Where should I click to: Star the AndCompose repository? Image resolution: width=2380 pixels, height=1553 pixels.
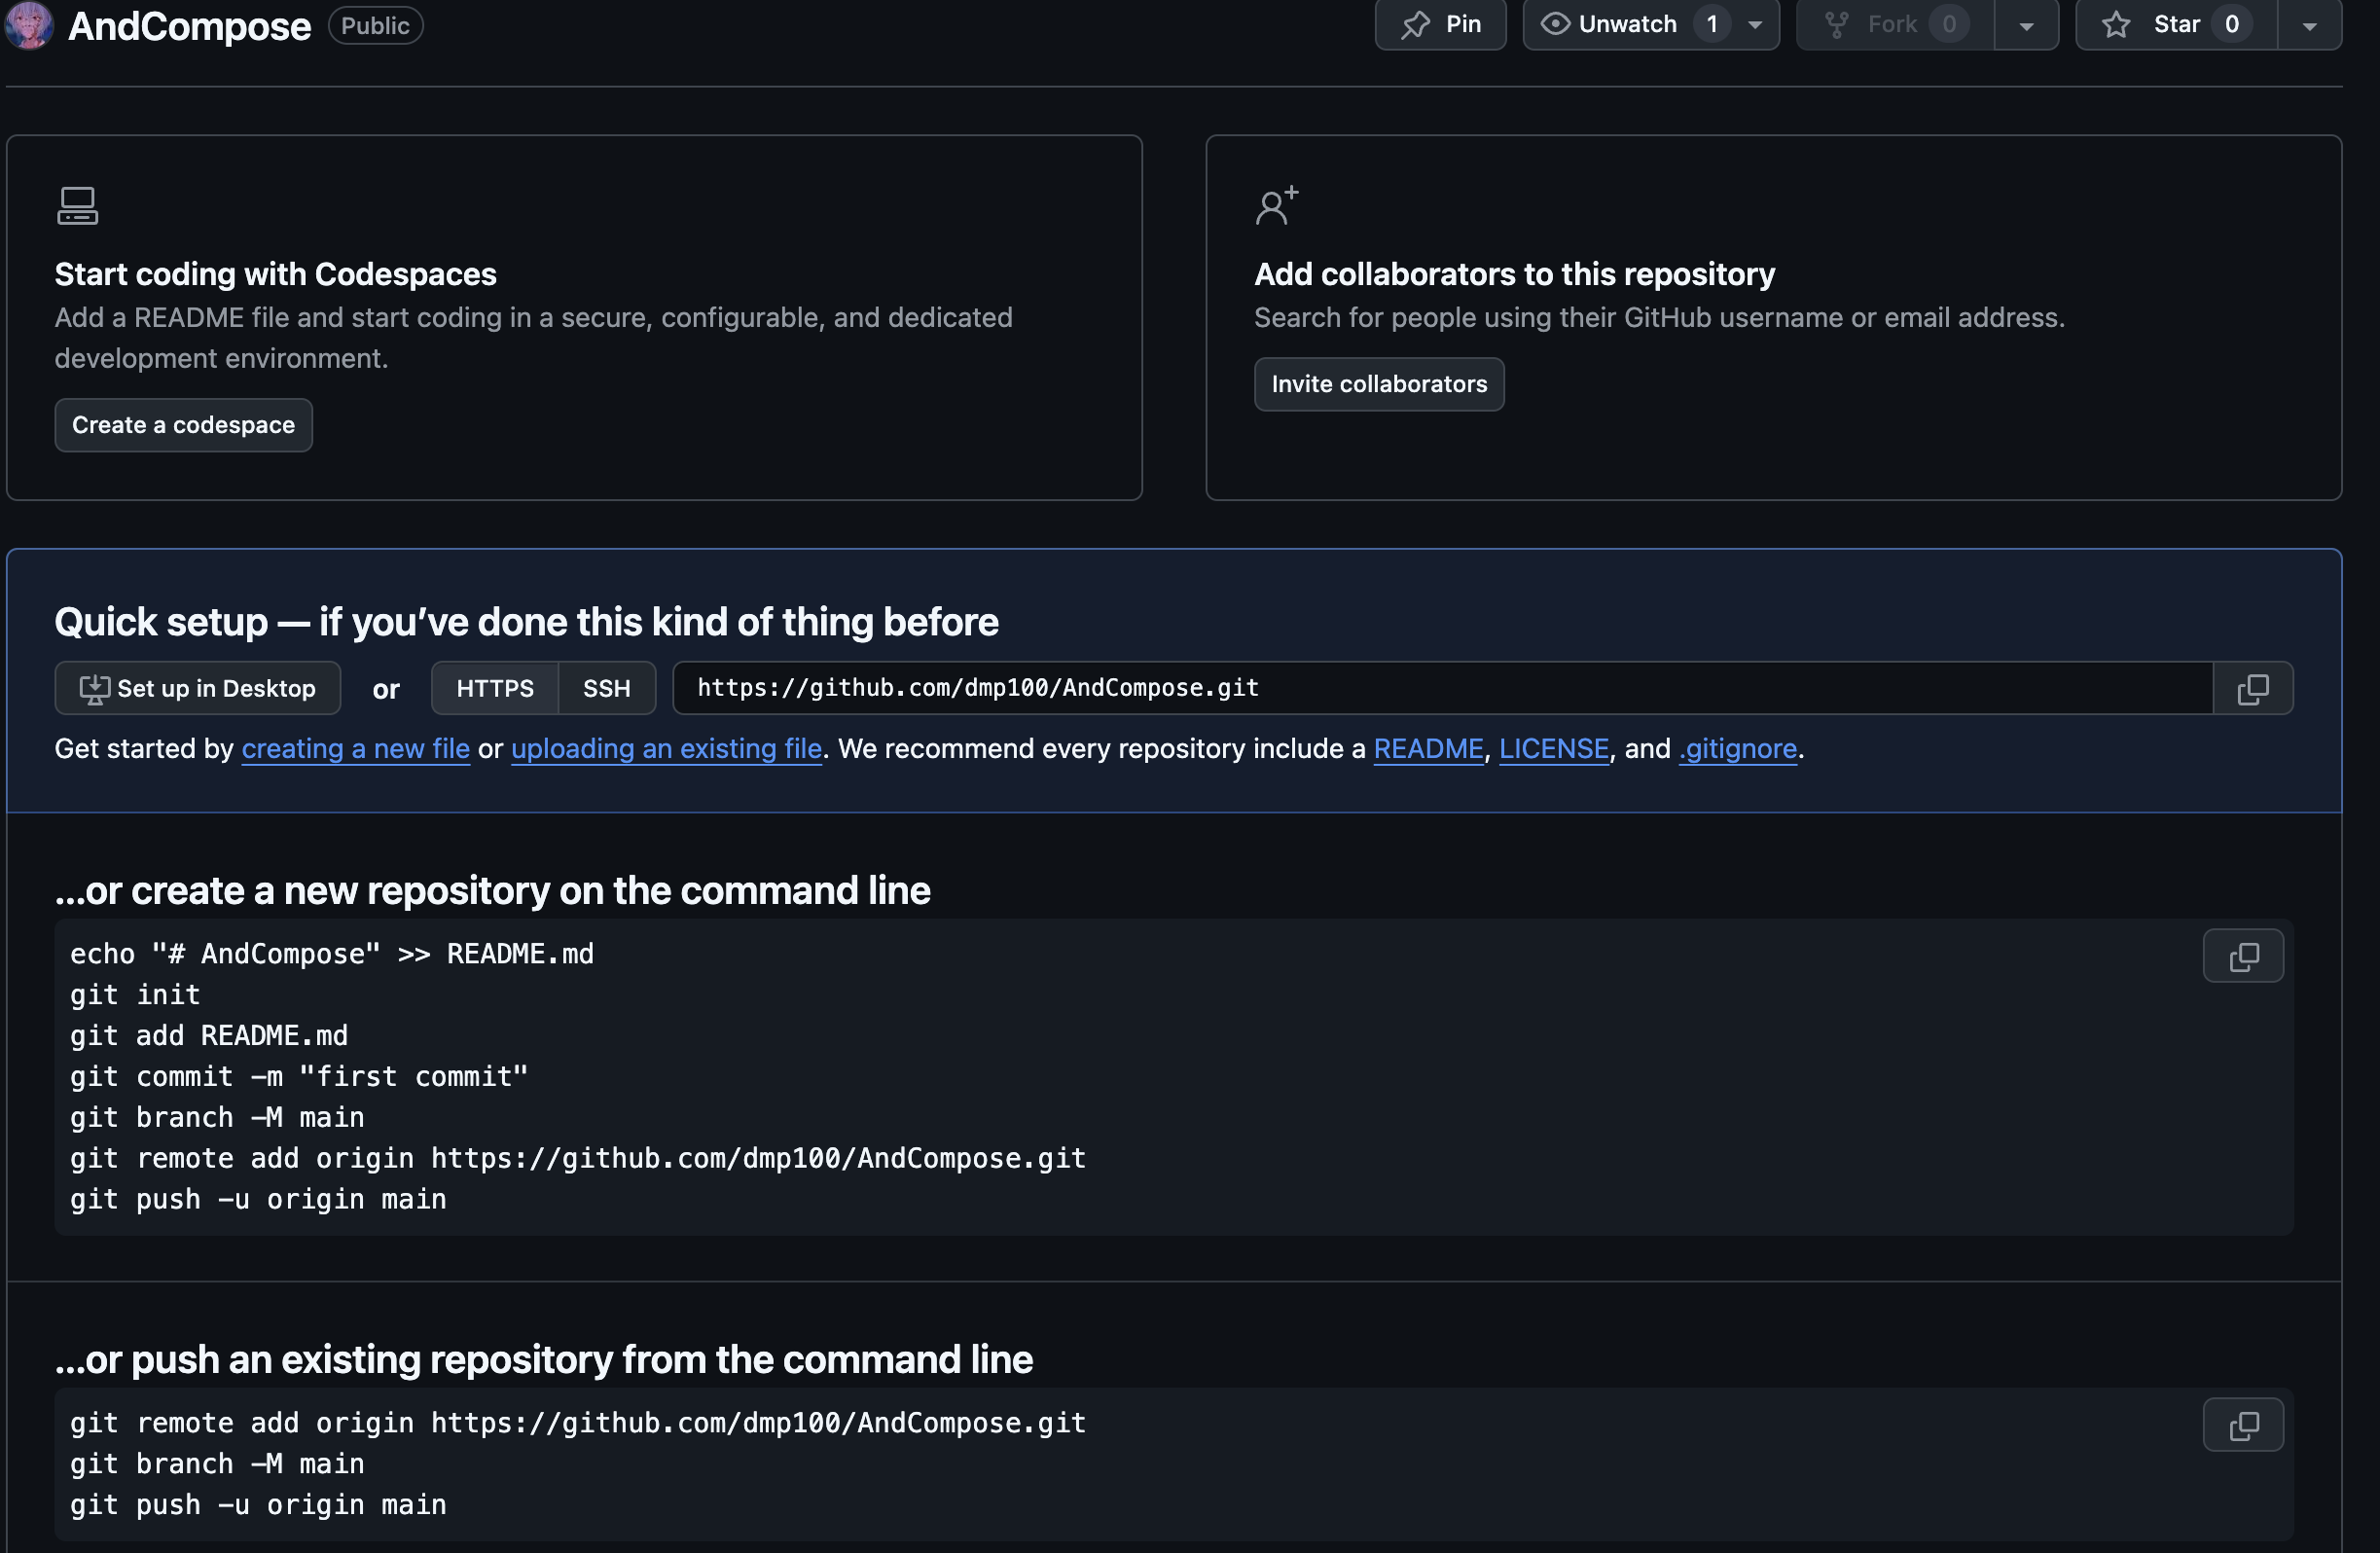2176,24
